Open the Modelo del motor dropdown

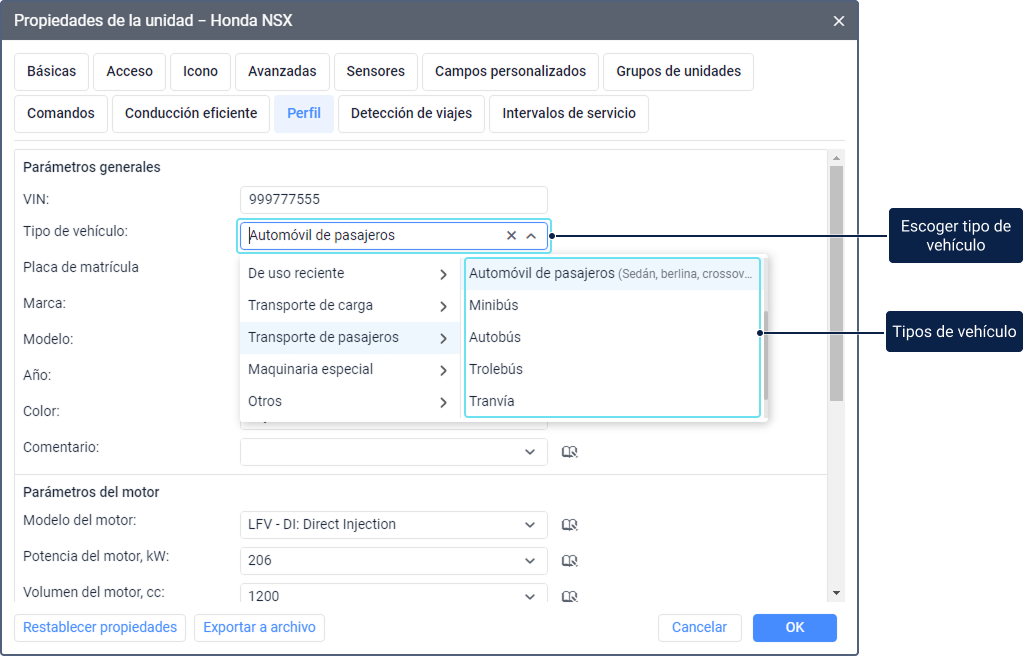pyautogui.click(x=530, y=524)
